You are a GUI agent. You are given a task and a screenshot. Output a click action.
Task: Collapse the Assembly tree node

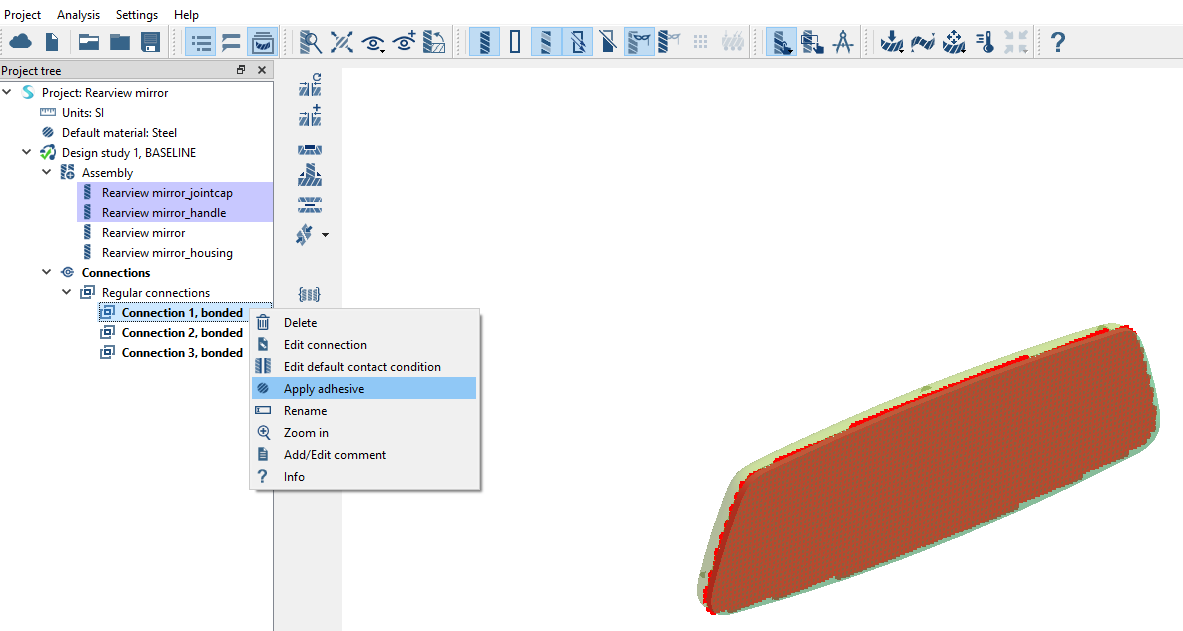coord(47,173)
